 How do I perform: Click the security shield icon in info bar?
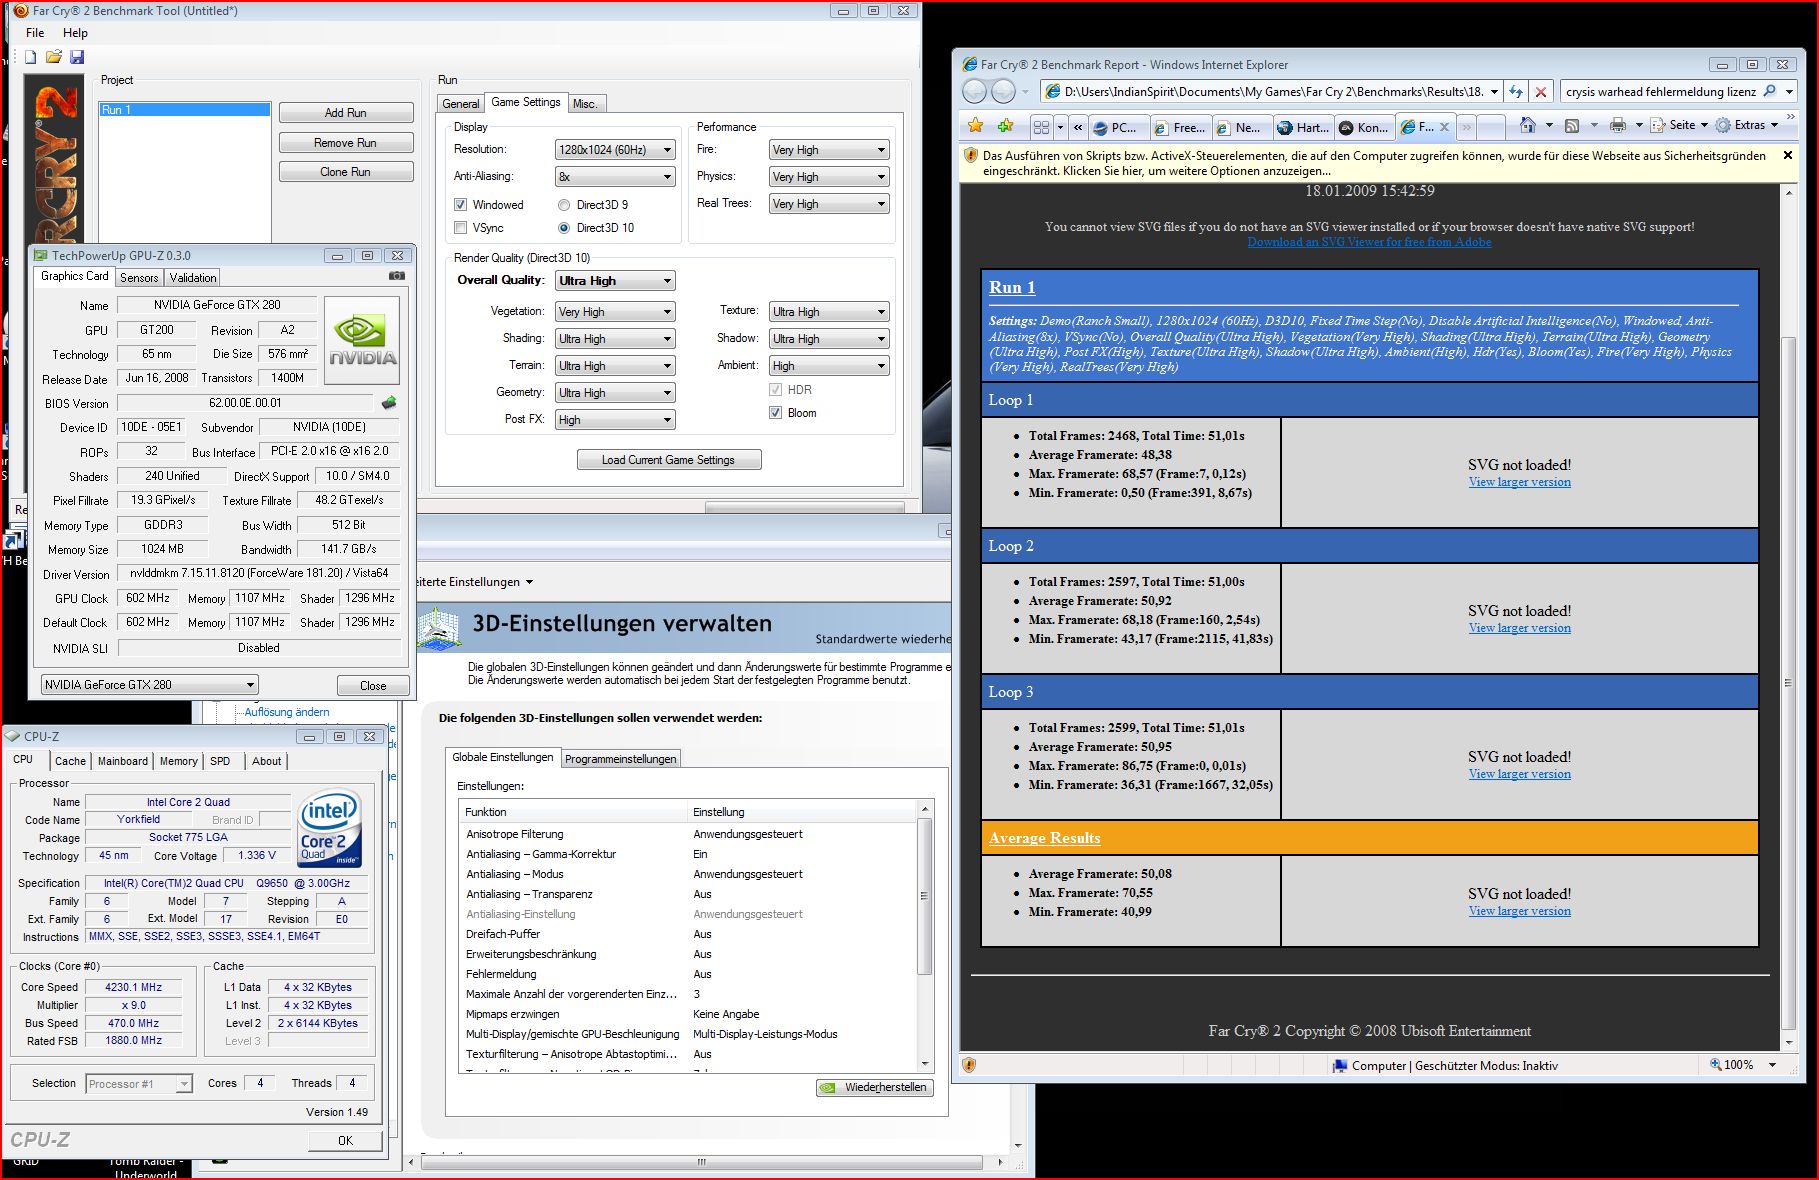tap(970, 156)
